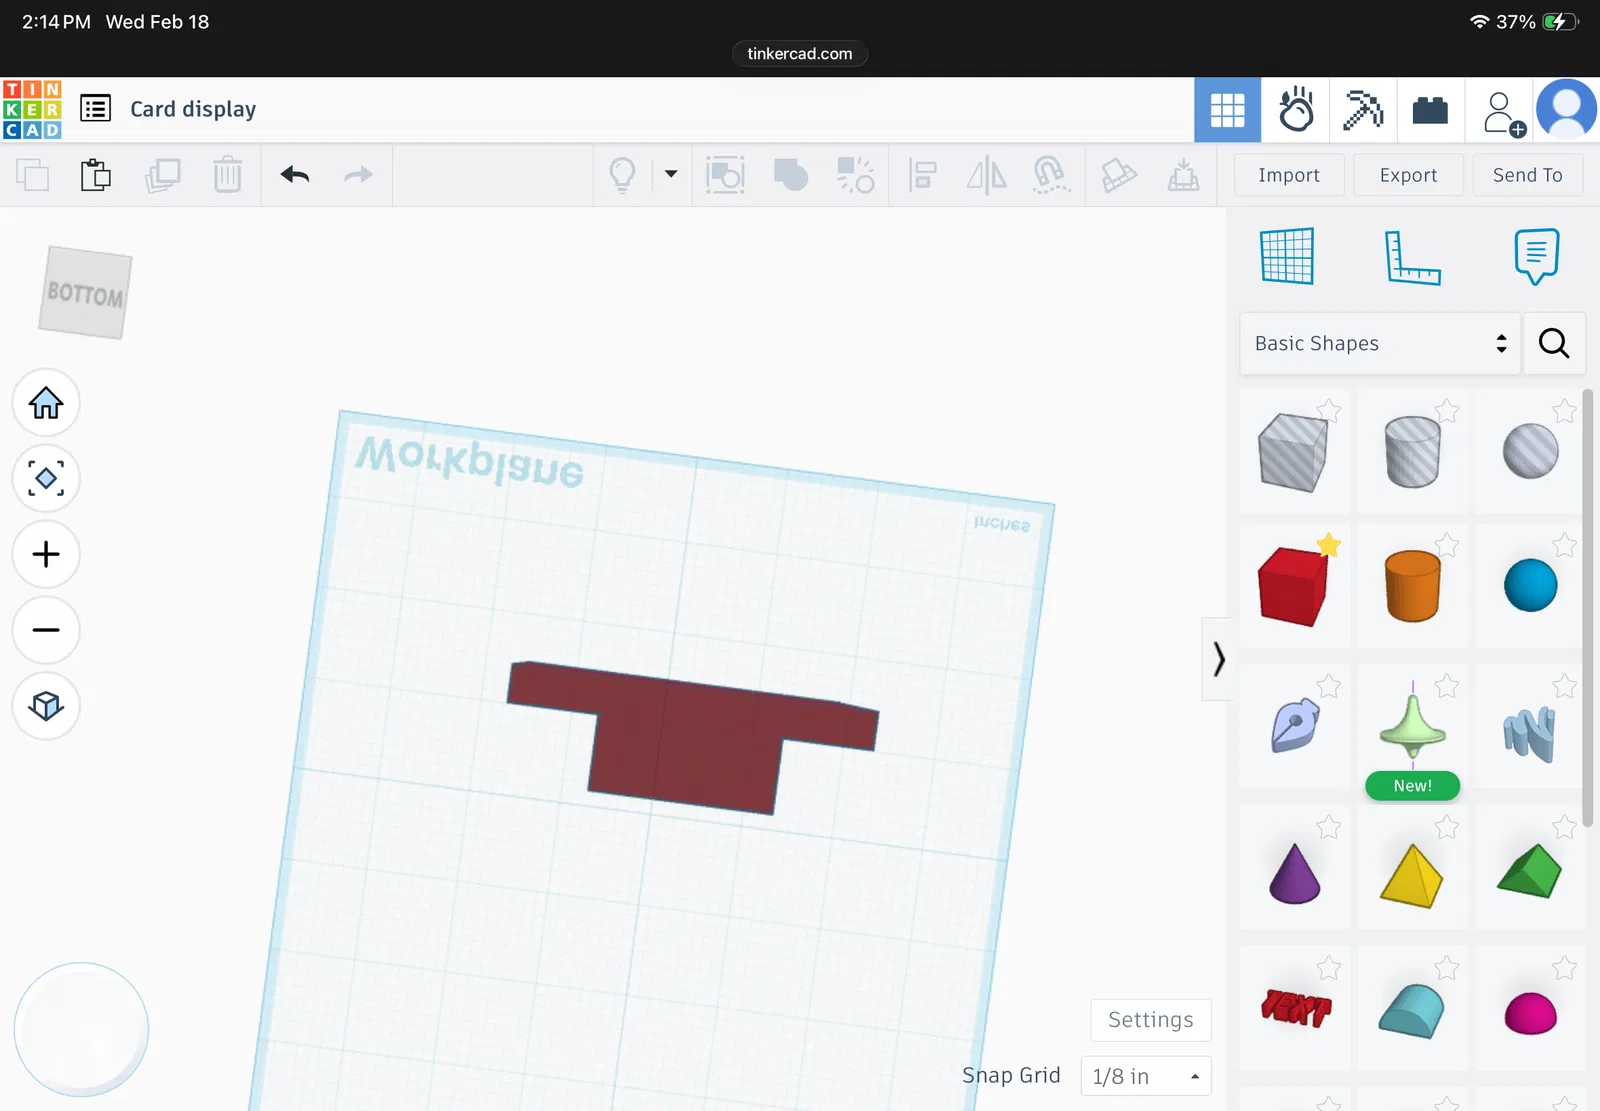This screenshot has width=1600, height=1111.
Task: Redo the last undone action
Action: tap(358, 175)
